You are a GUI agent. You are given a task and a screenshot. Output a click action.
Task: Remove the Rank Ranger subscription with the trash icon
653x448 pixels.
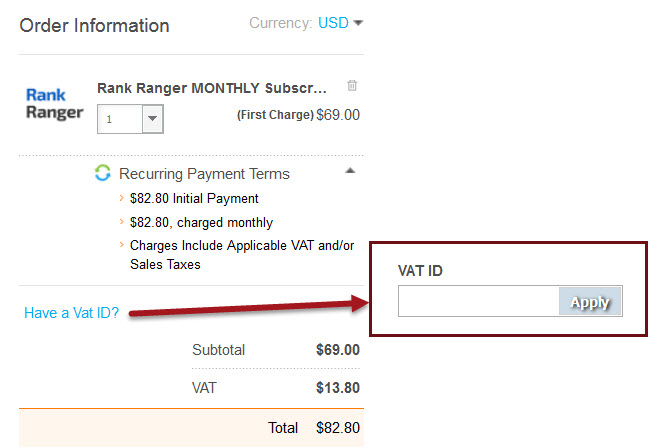coord(351,86)
